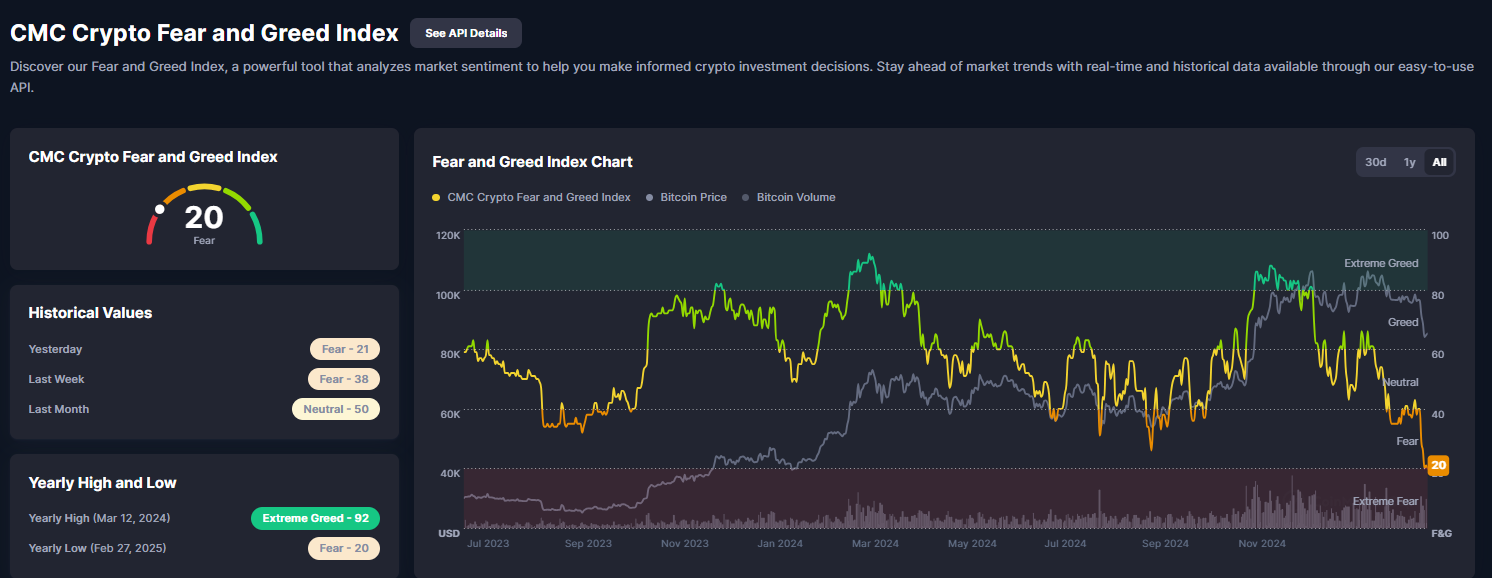The image size is (1492, 578).
Task: Click the "Fear - 38" badge beside Last Week
Action: coord(344,379)
